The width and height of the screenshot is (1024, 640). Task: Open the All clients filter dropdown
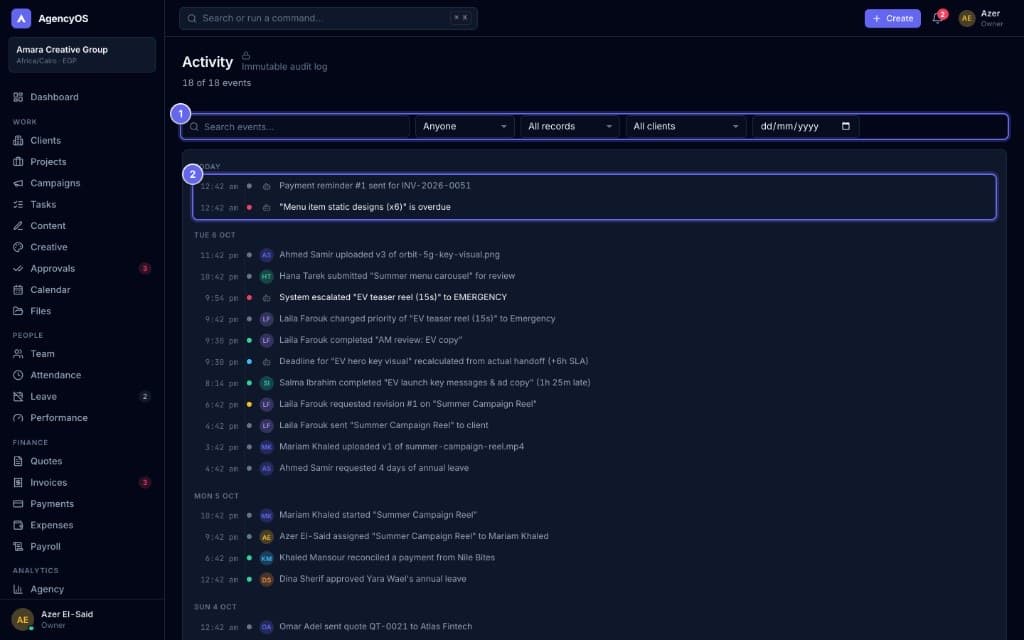[x=686, y=126]
